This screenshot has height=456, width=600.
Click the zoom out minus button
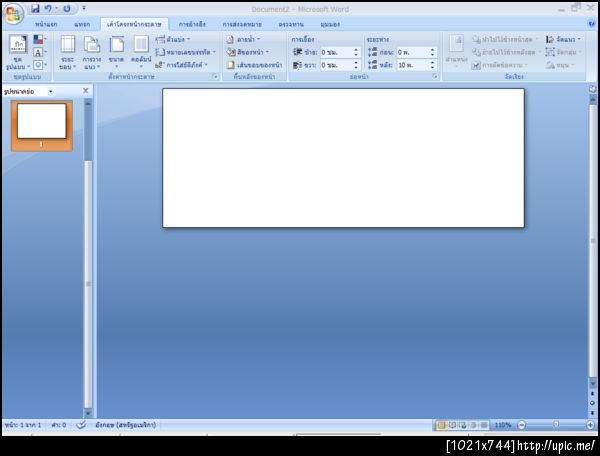[x=522, y=425]
